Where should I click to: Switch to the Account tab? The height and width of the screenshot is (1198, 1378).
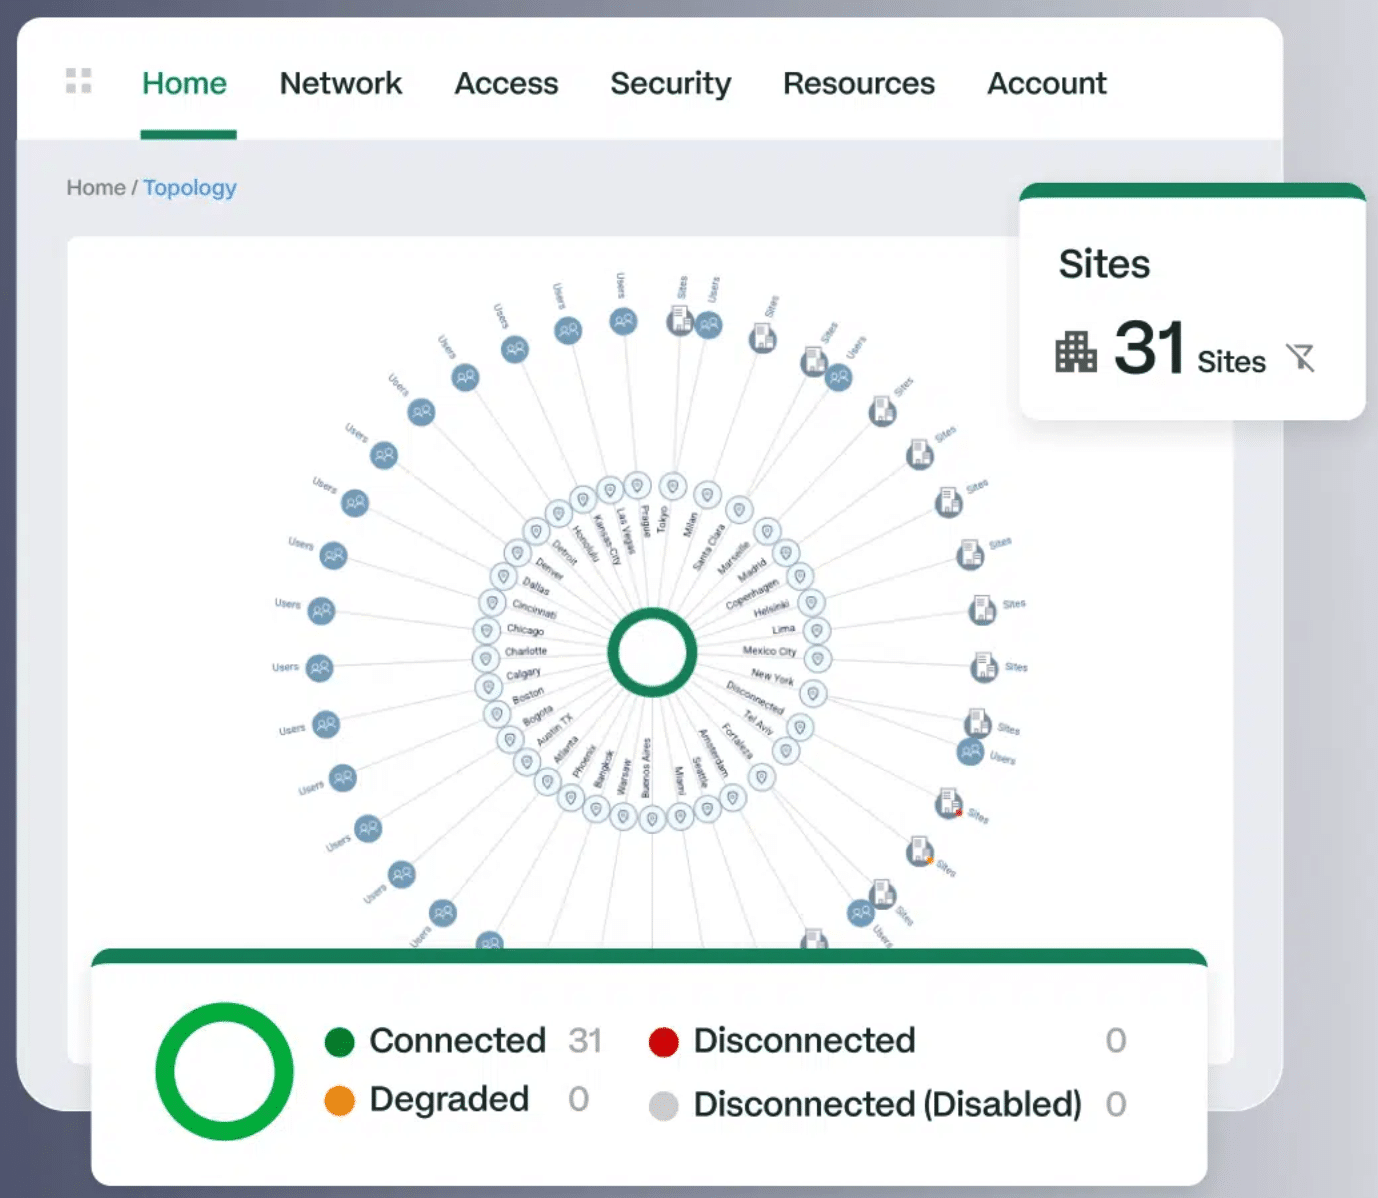pyautogui.click(x=1047, y=84)
